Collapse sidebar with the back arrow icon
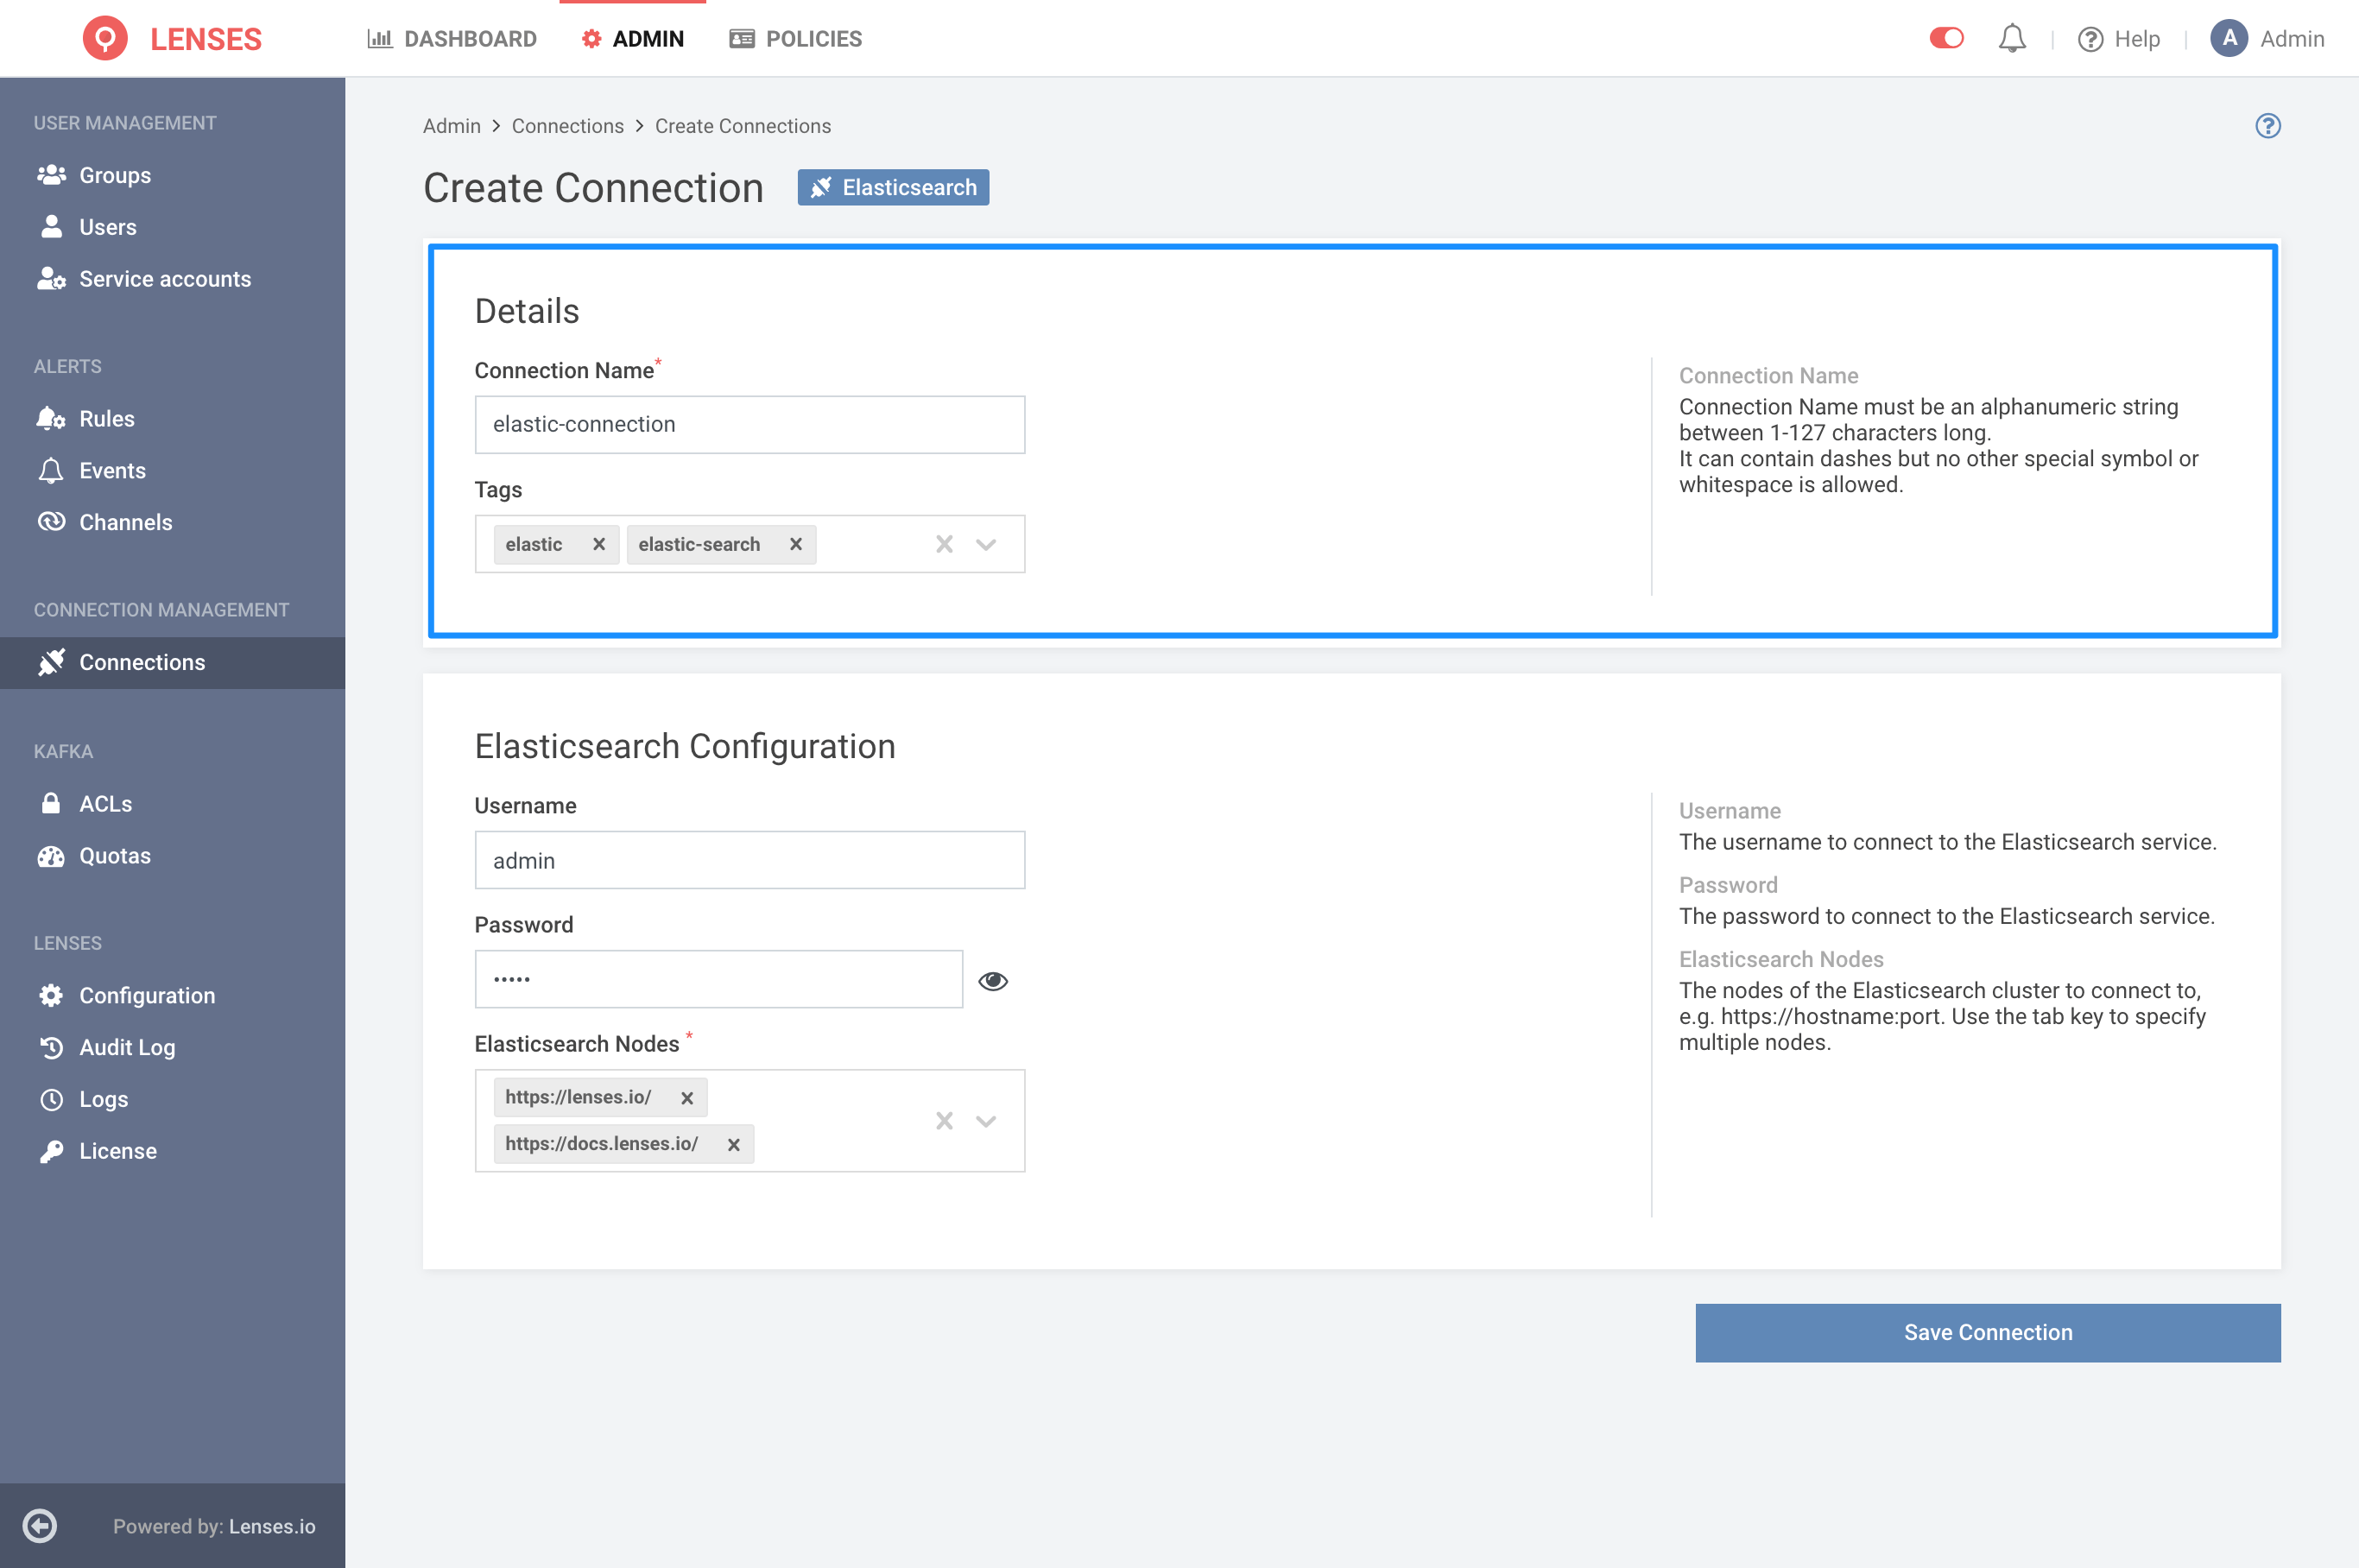2359x1568 pixels. [40, 1525]
